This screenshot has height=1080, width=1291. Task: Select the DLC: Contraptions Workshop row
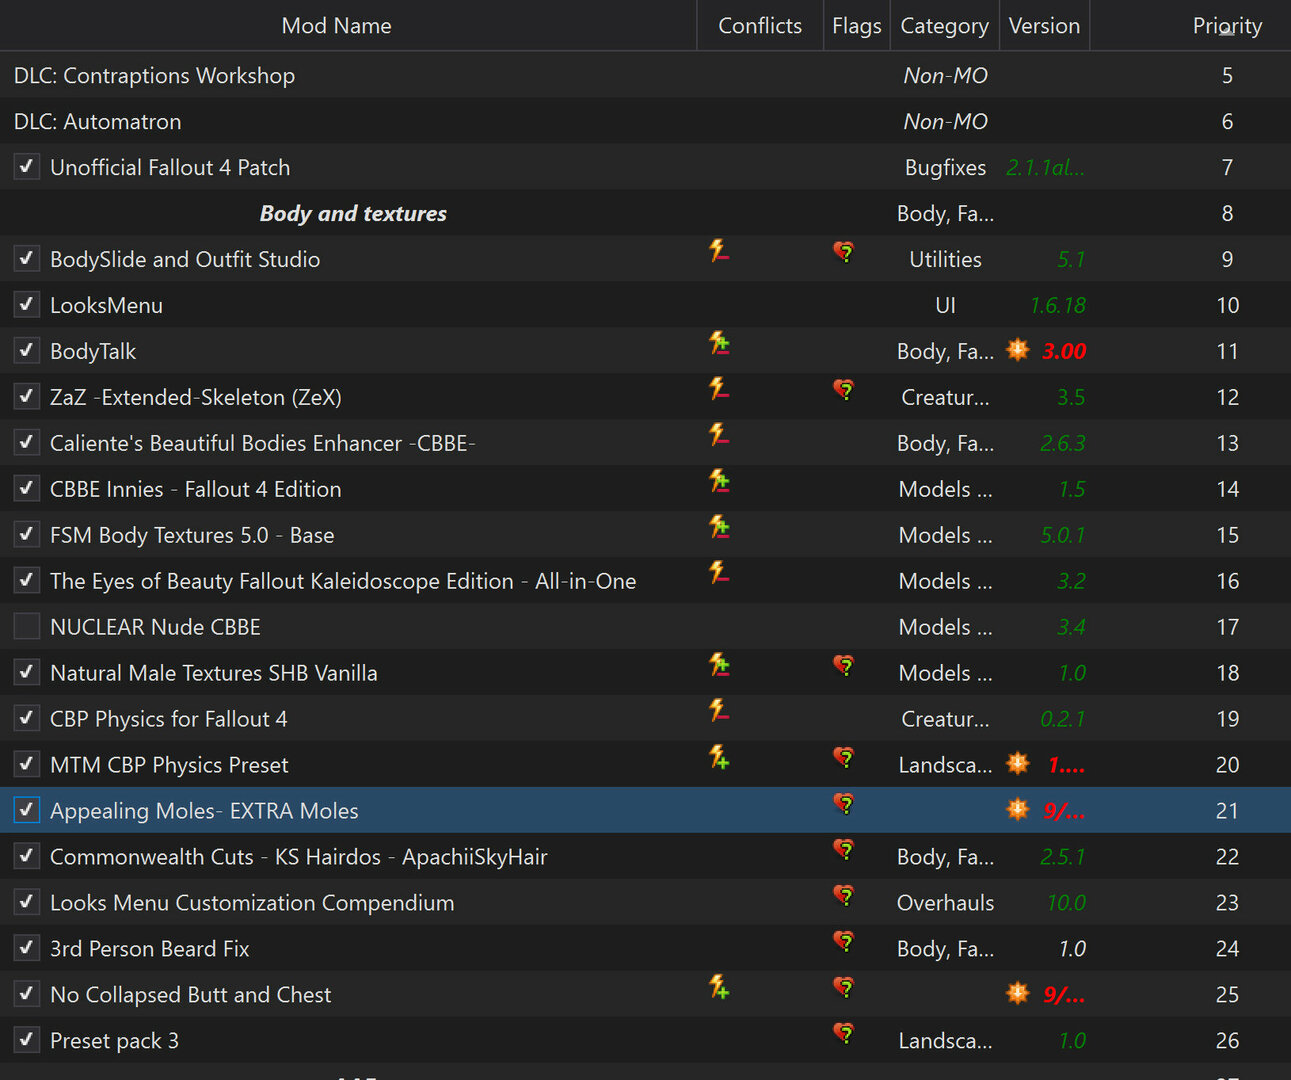(x=645, y=75)
